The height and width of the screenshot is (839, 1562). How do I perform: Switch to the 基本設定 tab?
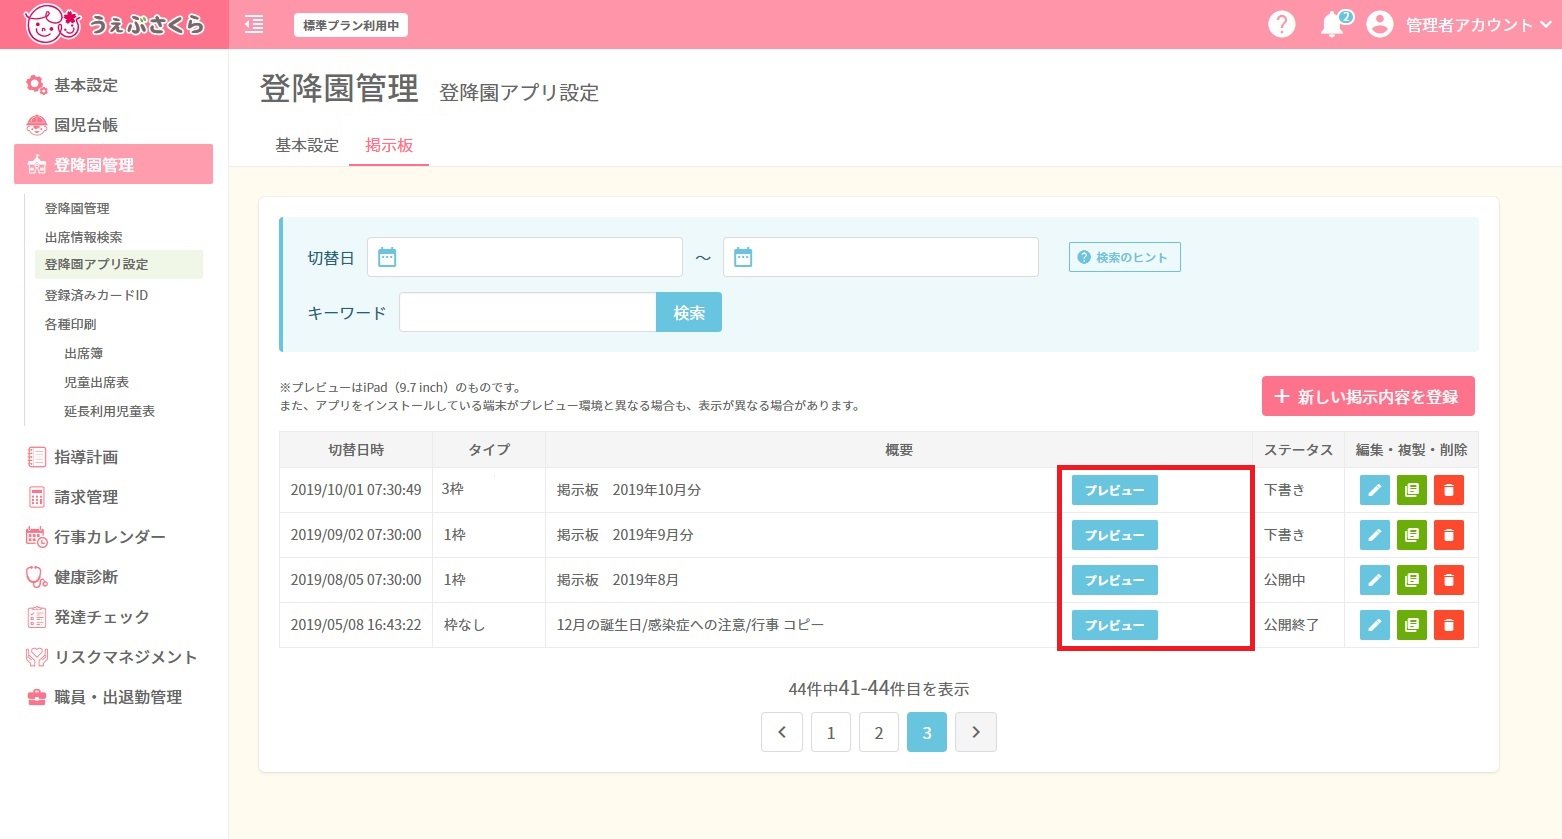tap(307, 145)
